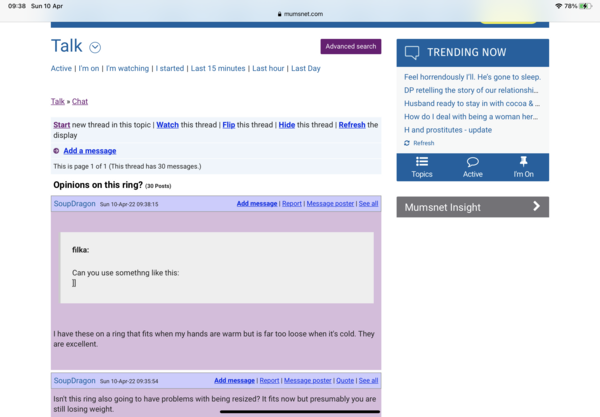The image size is (600, 417).
Task: Show threads from Last 15 minutes
Action: [x=218, y=68]
